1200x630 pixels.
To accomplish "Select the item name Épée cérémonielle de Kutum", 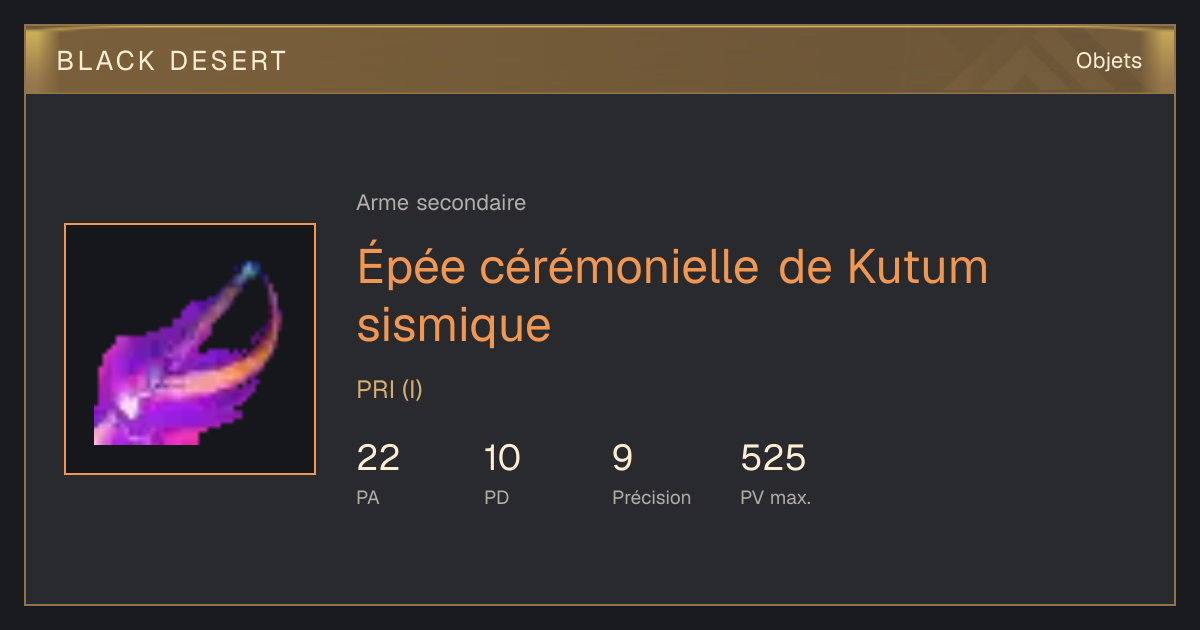I will click(x=673, y=268).
